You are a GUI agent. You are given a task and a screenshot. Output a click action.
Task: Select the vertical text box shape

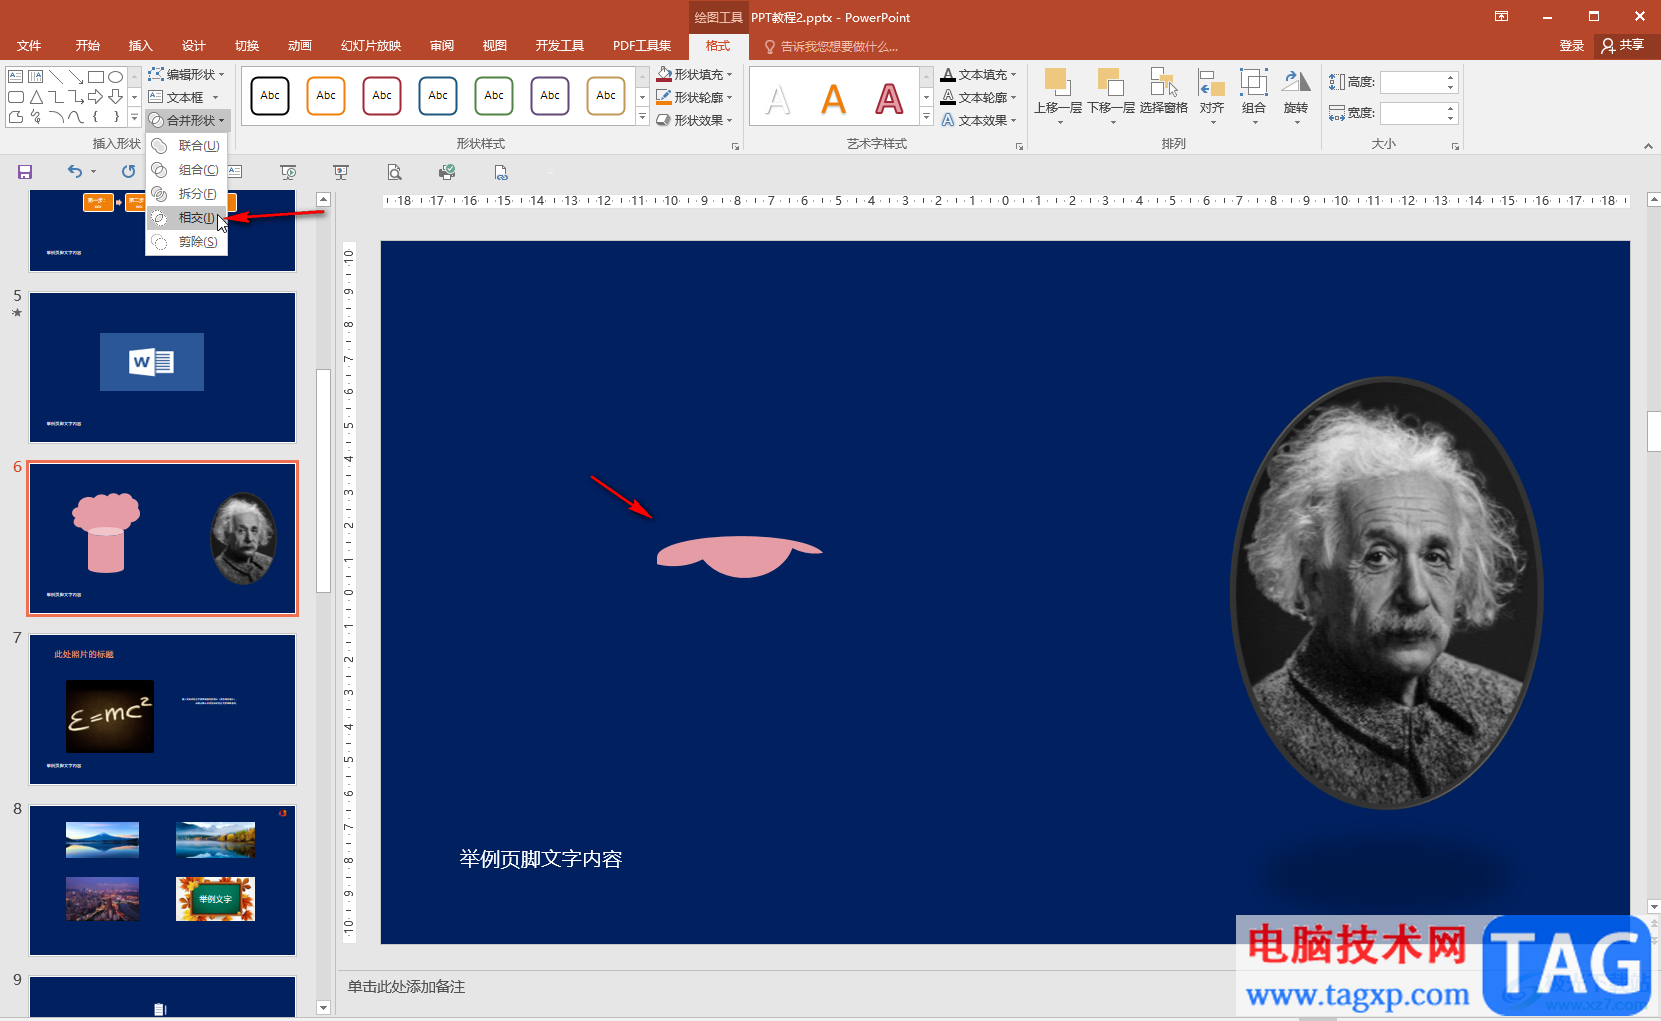tap(36, 77)
